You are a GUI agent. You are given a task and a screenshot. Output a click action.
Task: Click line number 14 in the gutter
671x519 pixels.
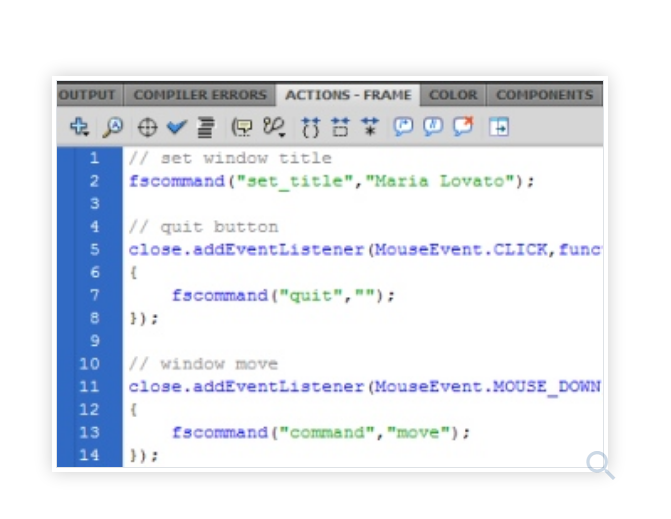click(89, 455)
